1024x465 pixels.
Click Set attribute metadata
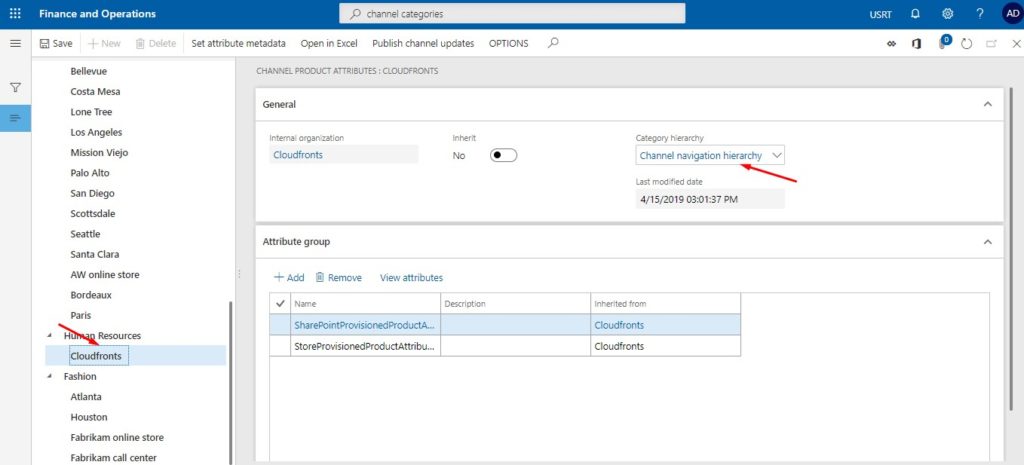point(238,43)
